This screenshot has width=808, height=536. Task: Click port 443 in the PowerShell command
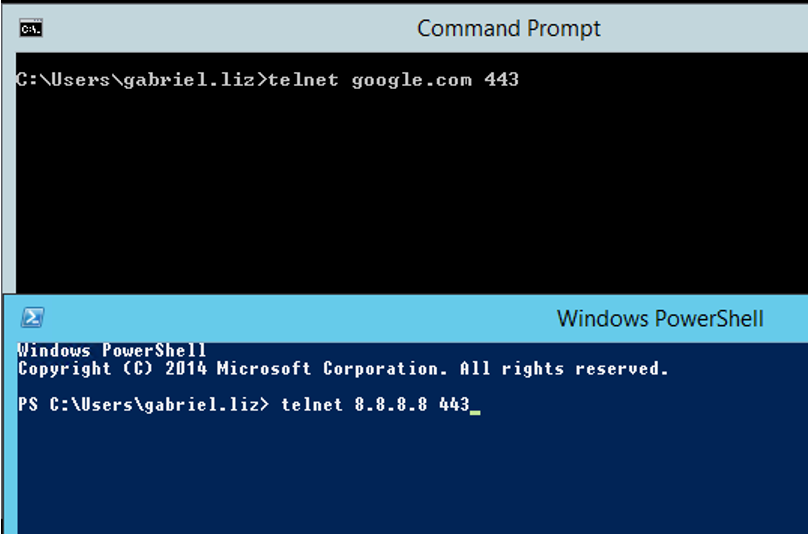[454, 405]
